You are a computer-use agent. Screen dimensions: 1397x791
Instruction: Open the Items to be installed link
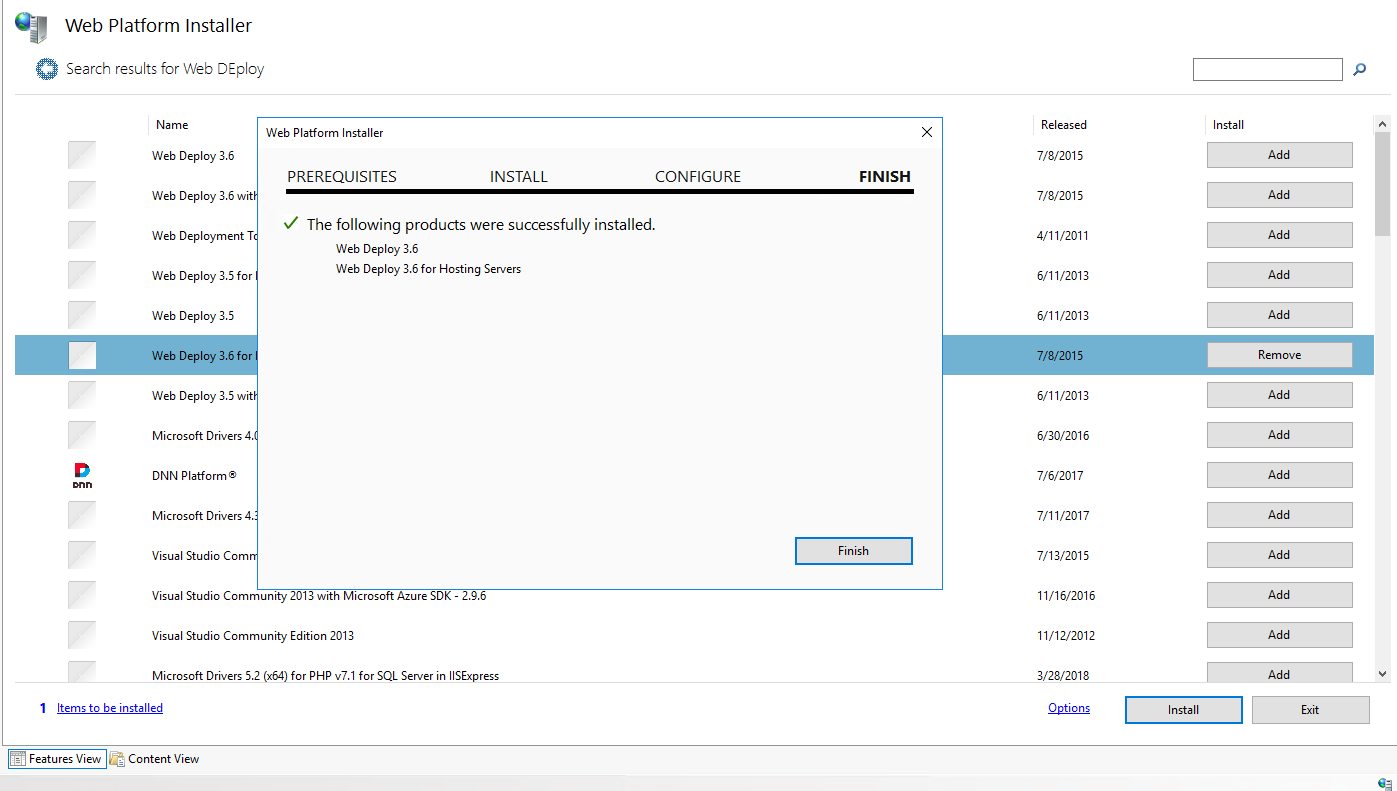click(110, 708)
